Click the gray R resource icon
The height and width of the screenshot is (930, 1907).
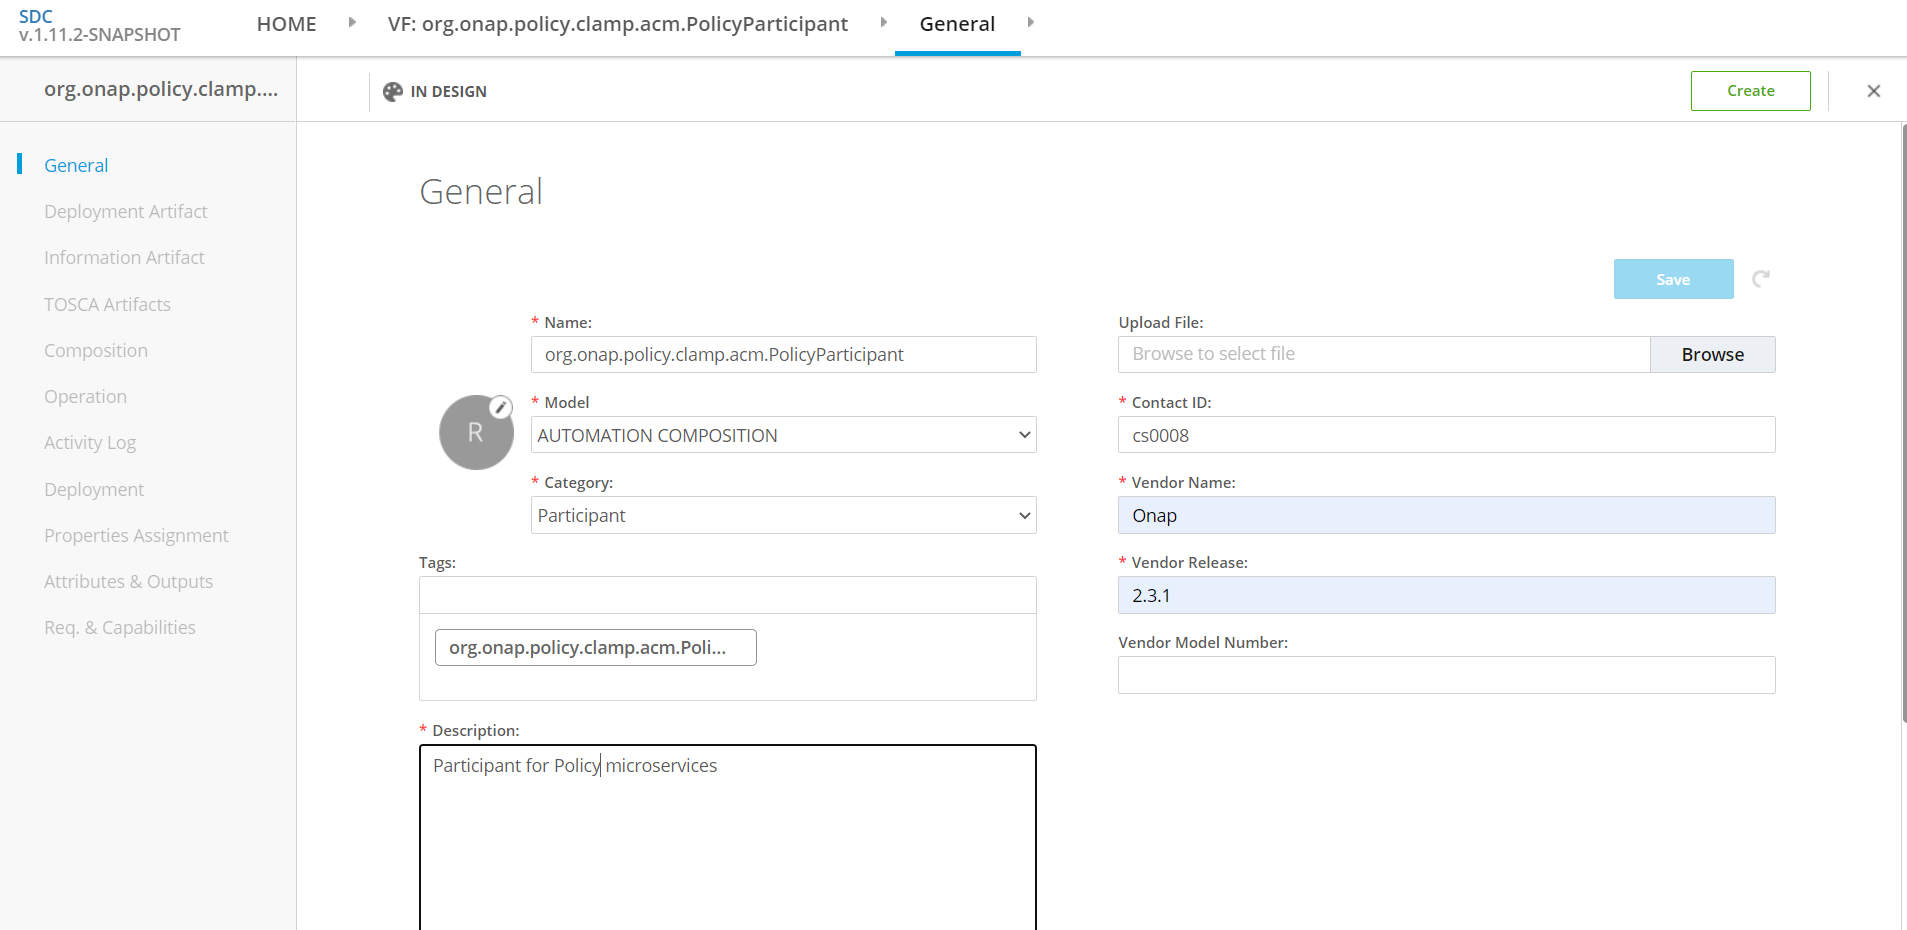point(476,432)
